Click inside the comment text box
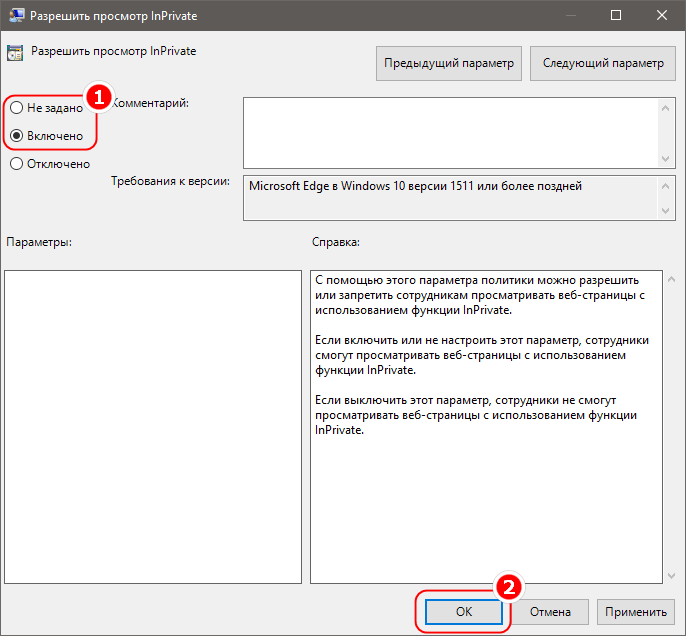Viewport: 686px width, 636px height. 451,133
